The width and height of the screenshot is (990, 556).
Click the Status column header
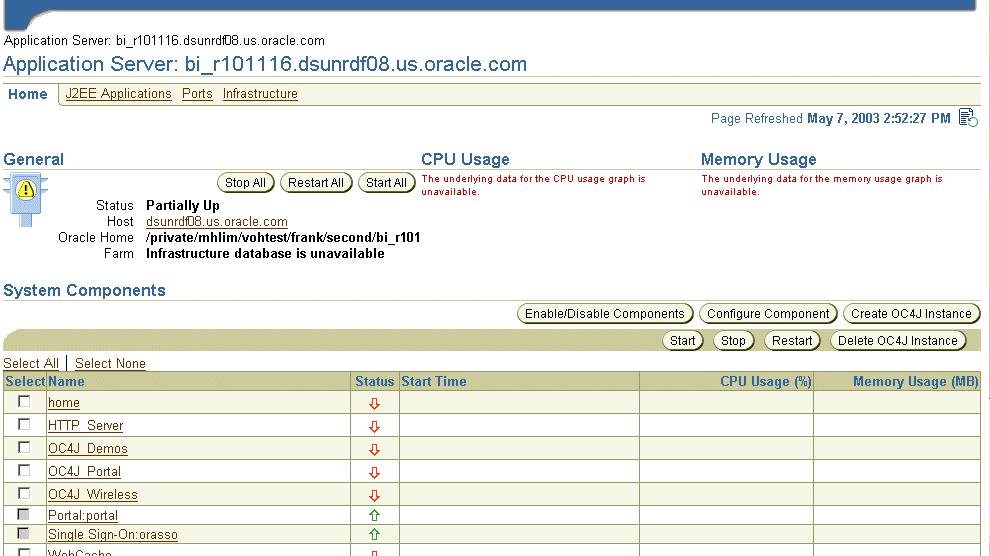click(x=374, y=381)
